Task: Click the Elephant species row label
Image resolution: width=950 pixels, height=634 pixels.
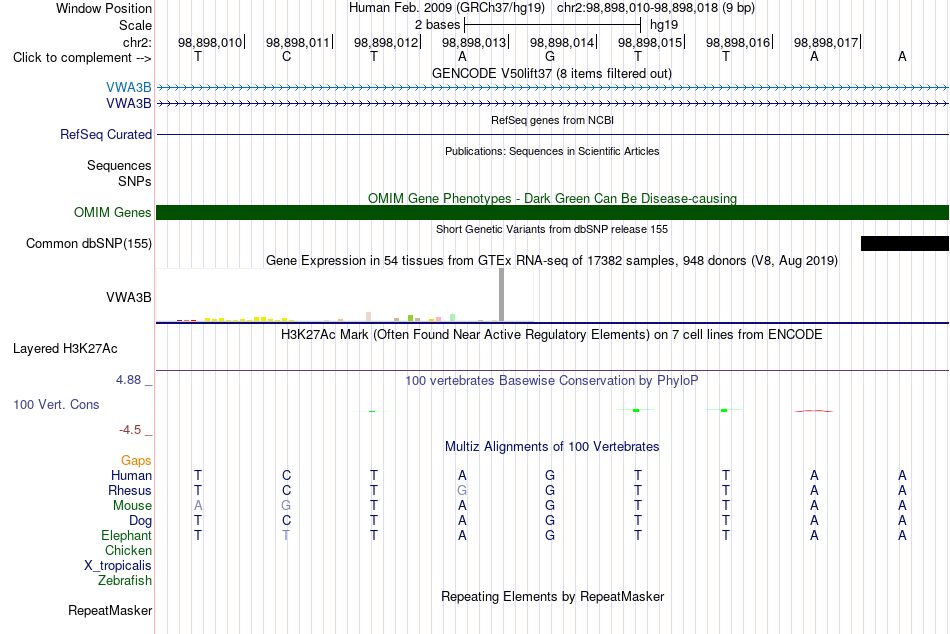Action: [126, 536]
